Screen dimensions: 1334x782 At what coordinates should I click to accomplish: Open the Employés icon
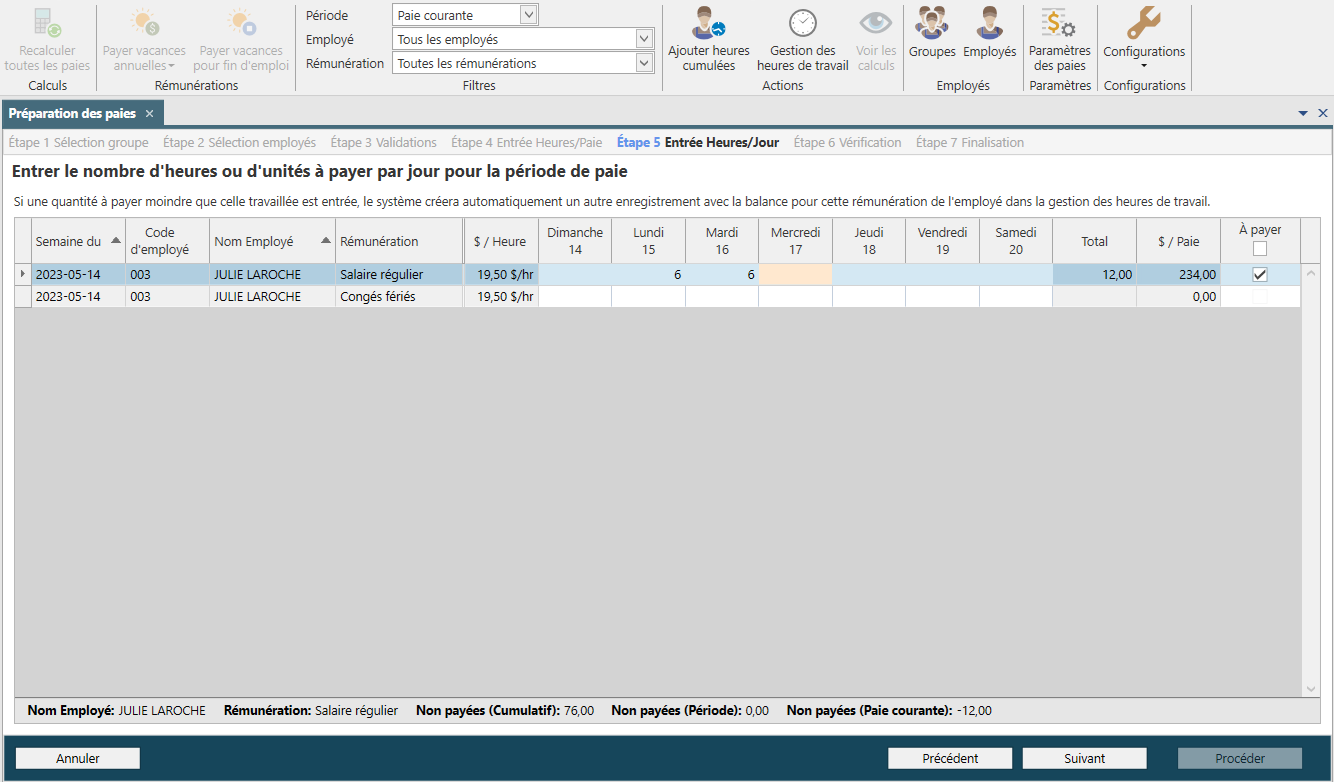(x=990, y=22)
